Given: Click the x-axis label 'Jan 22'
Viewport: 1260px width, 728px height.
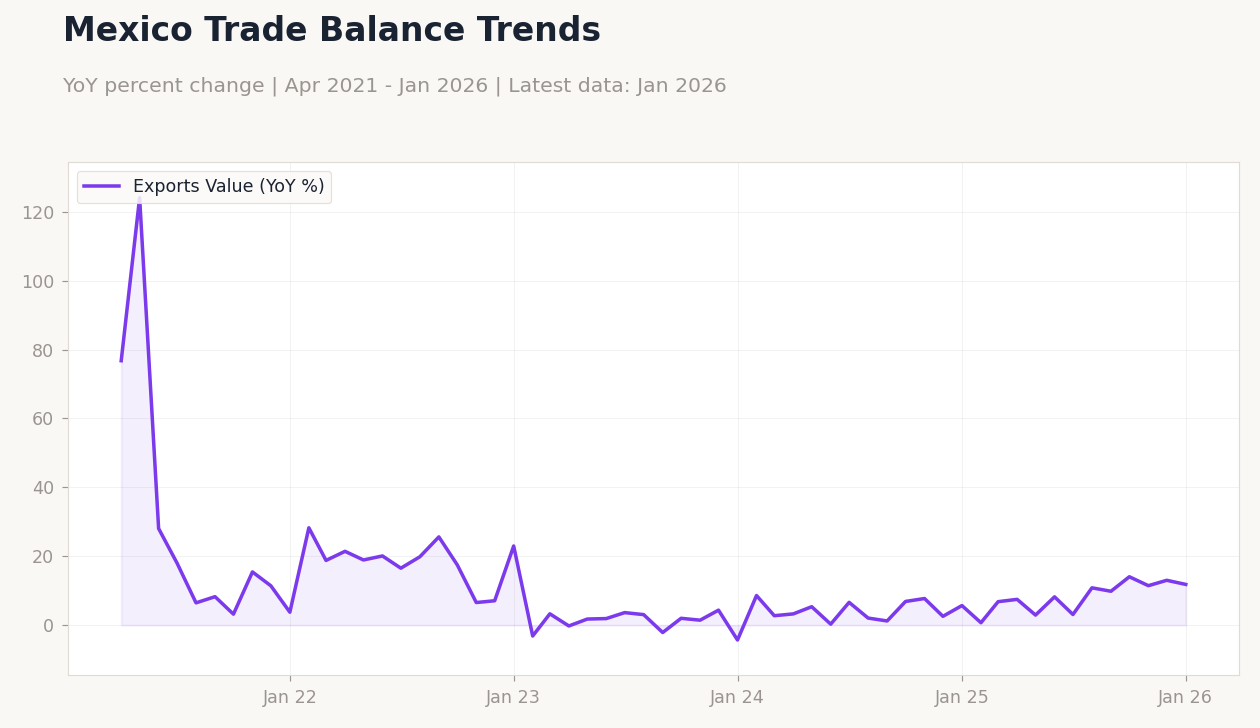Looking at the screenshot, I should pos(290,698).
